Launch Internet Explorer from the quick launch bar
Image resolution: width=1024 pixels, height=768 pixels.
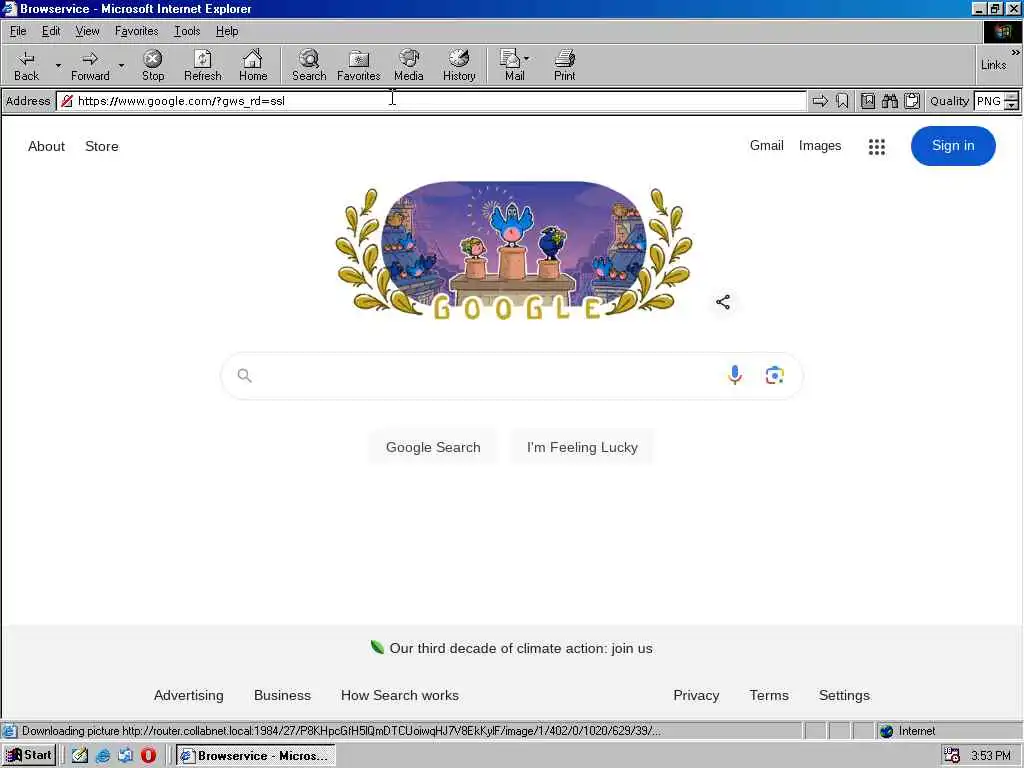pyautogui.click(x=103, y=756)
